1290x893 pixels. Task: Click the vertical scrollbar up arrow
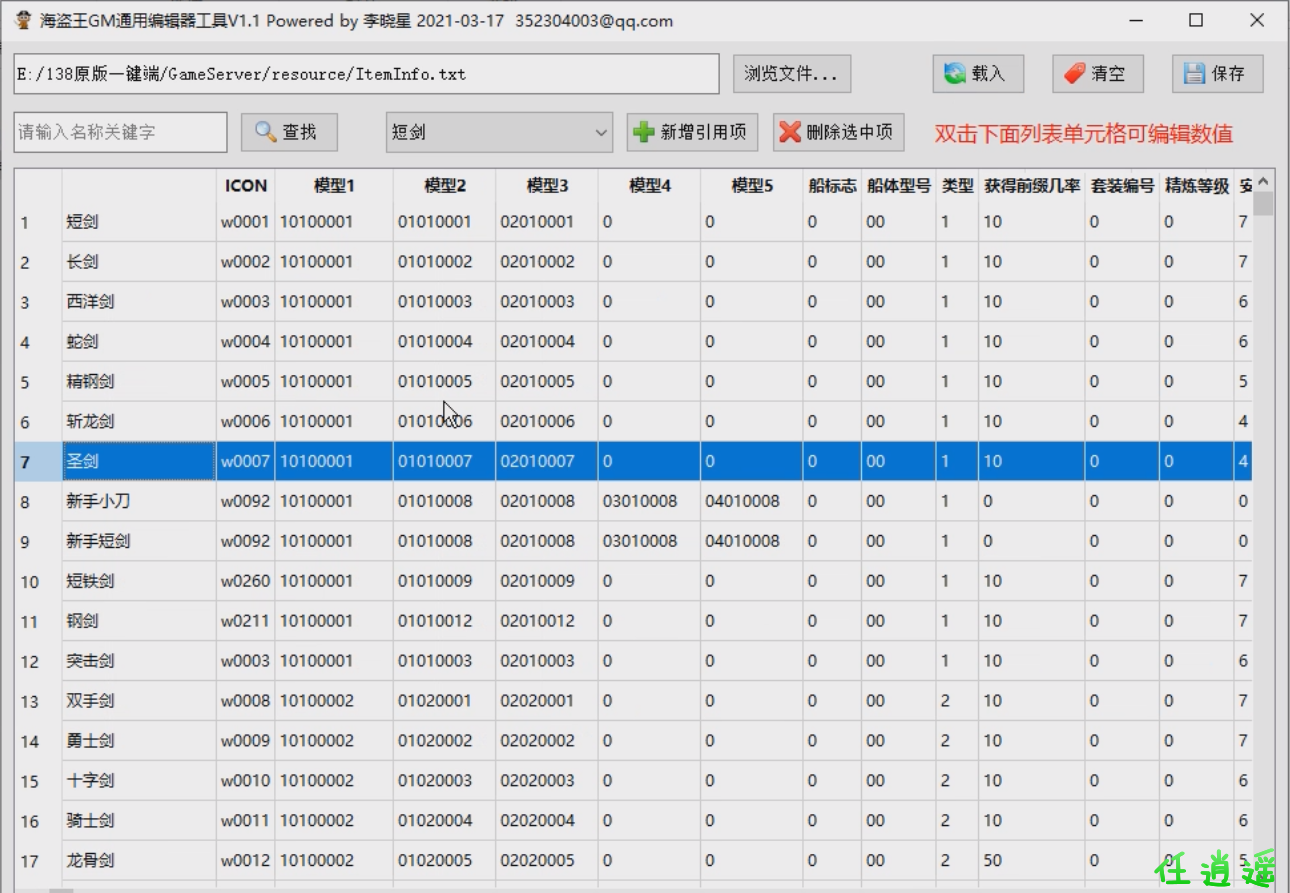coord(1263,181)
